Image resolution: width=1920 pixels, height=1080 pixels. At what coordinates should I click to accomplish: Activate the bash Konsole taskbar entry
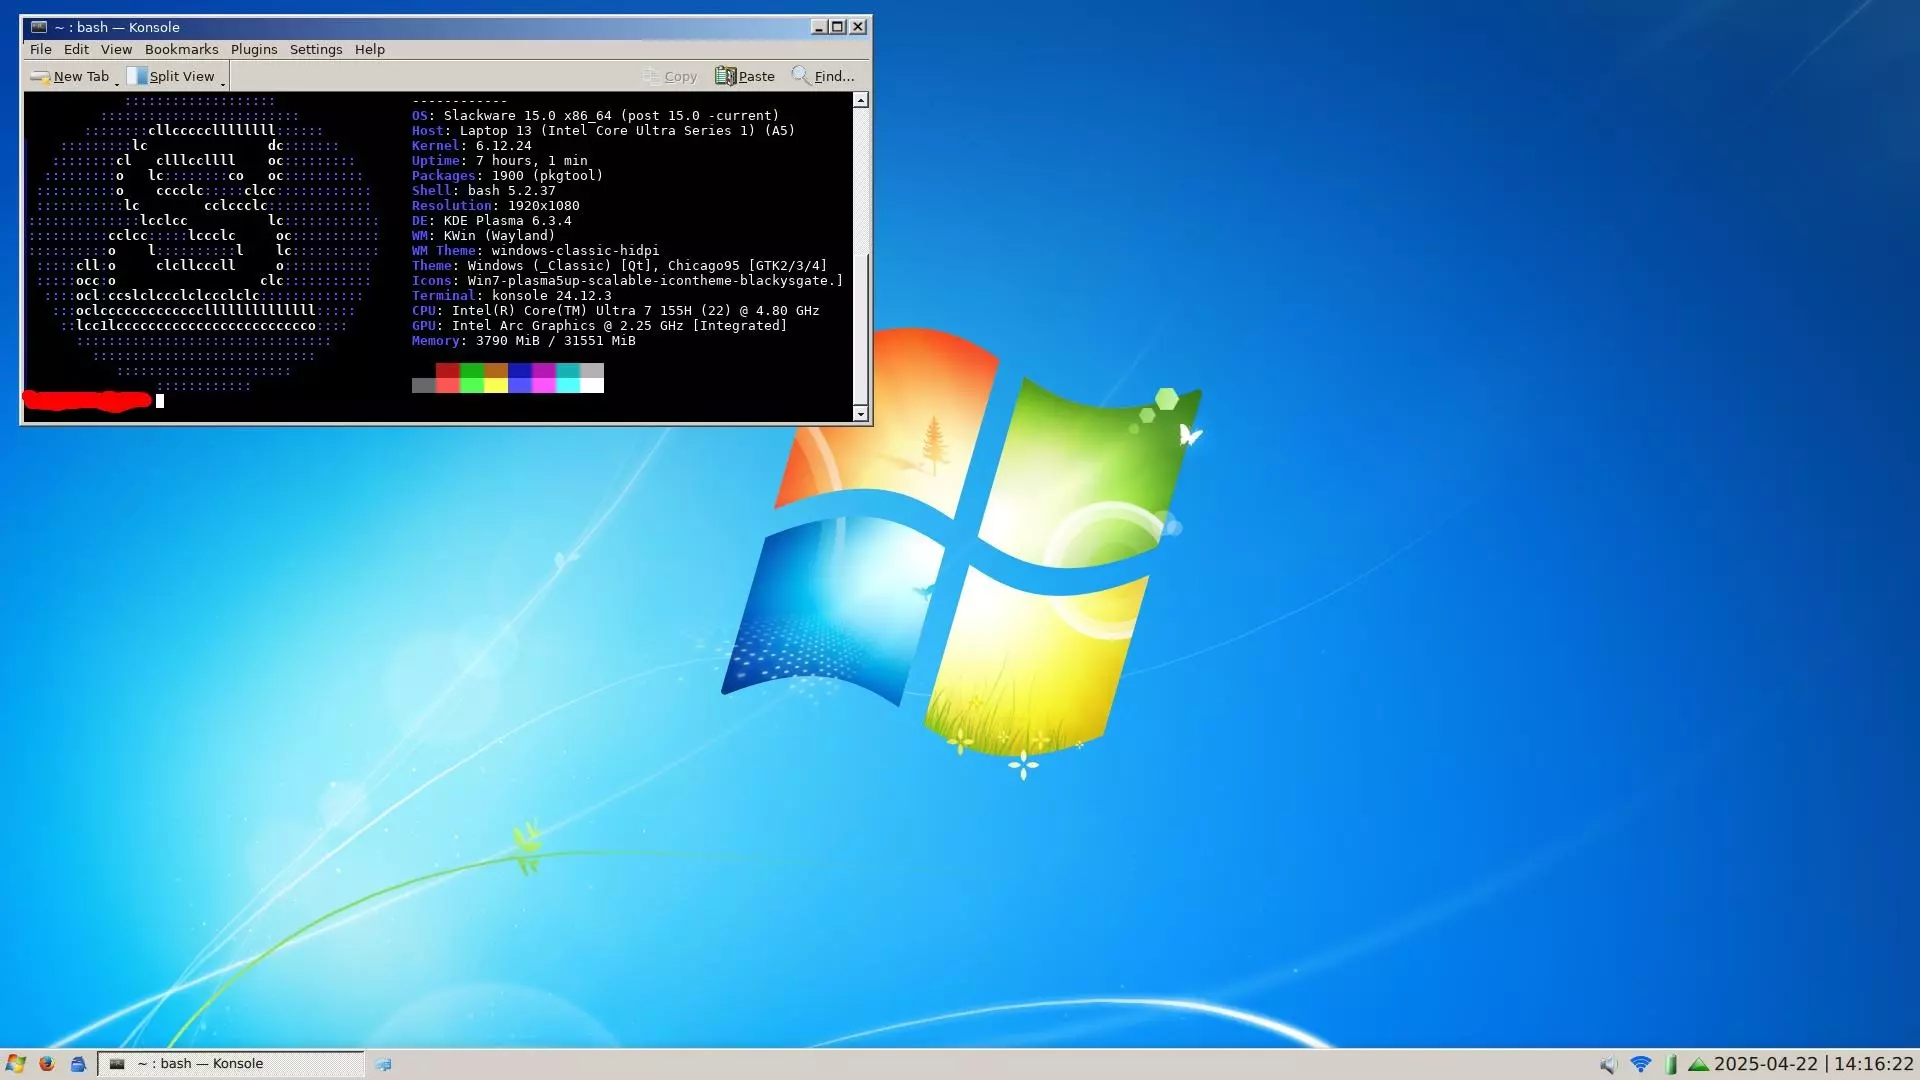231,1064
